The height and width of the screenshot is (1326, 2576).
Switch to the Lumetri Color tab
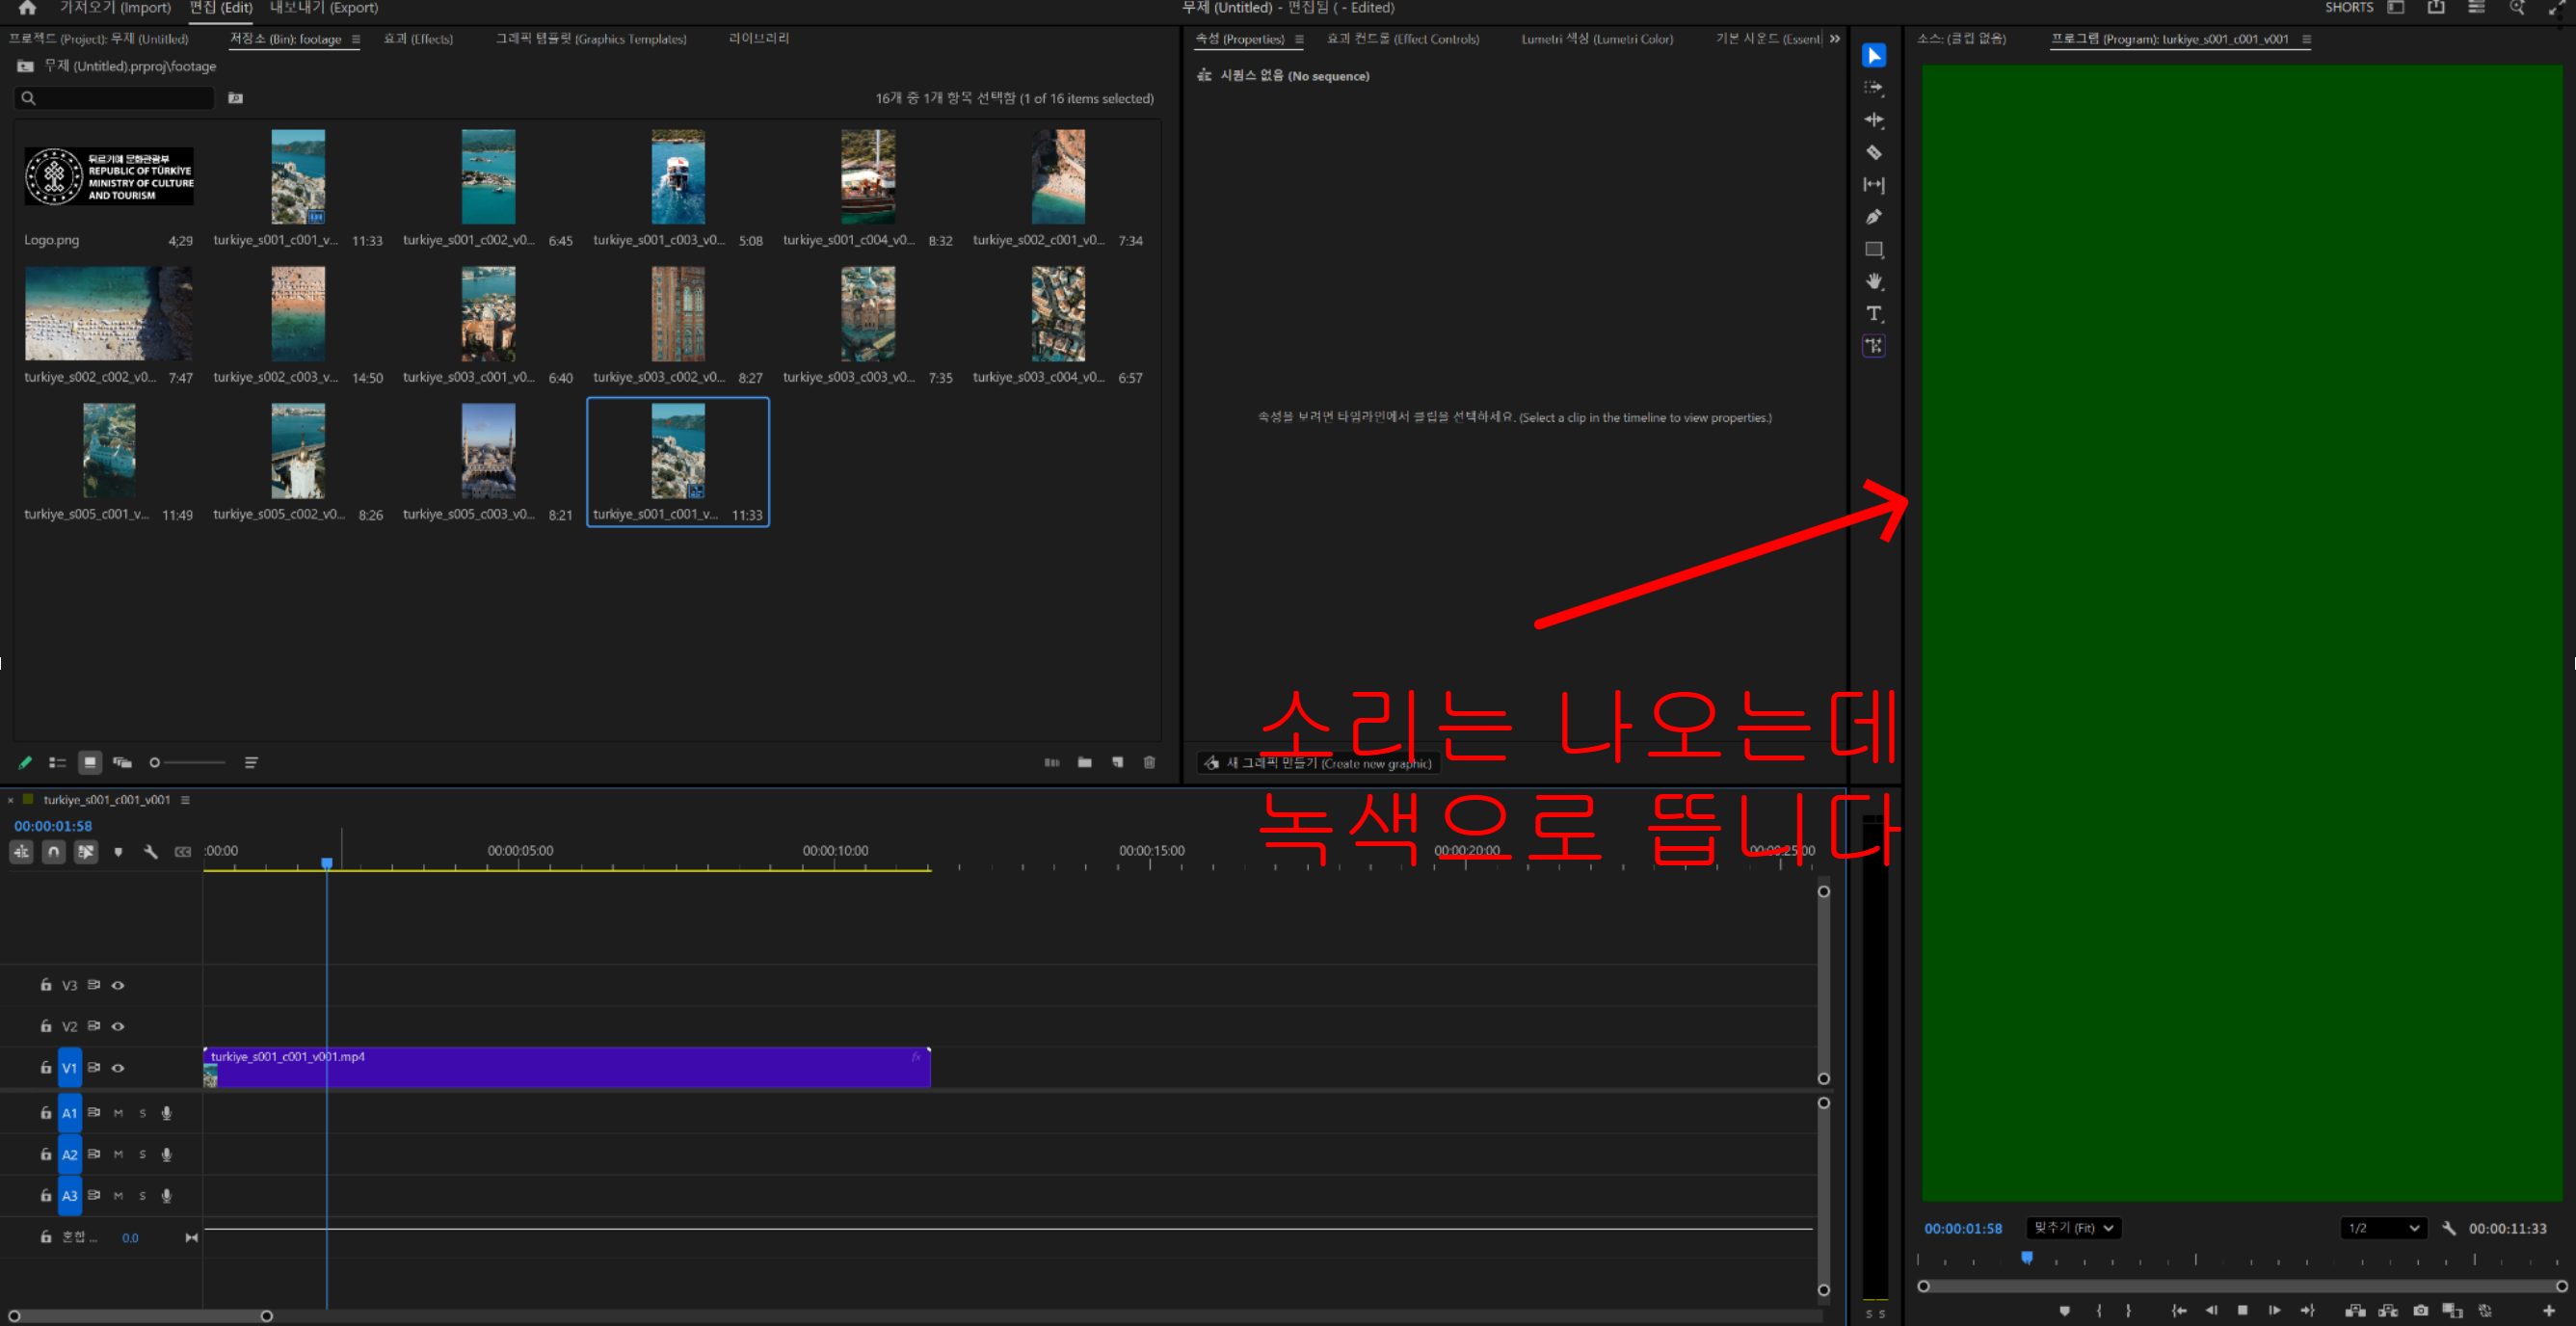[x=1596, y=39]
